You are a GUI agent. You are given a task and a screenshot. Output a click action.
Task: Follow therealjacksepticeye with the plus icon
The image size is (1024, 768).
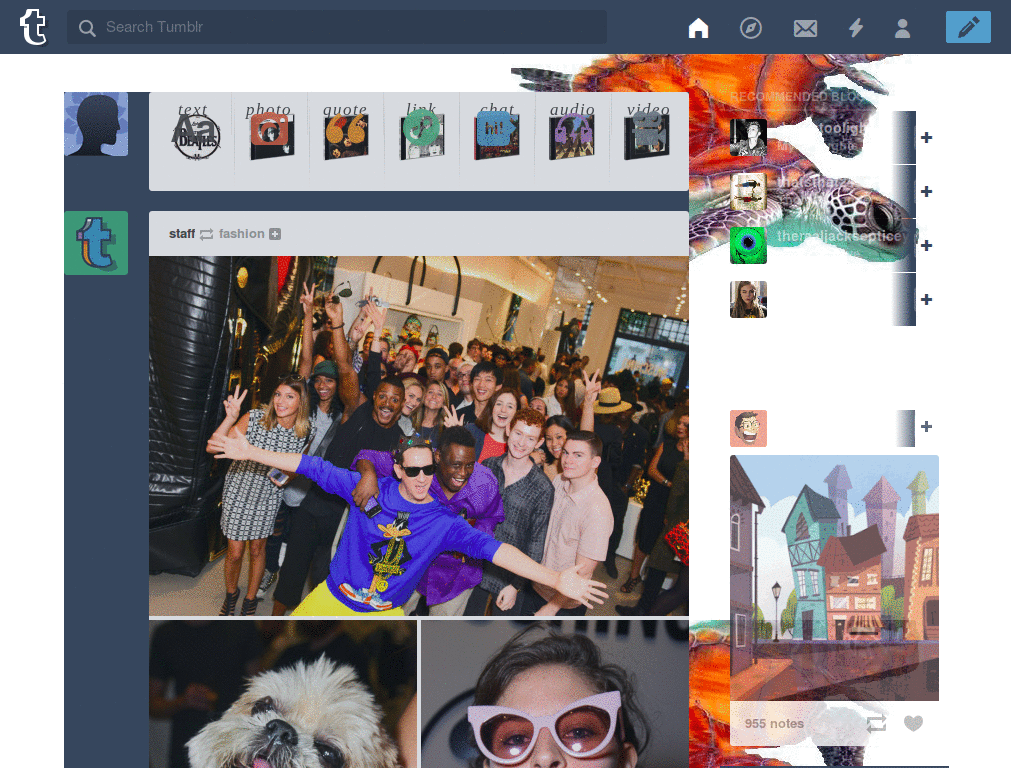click(926, 246)
